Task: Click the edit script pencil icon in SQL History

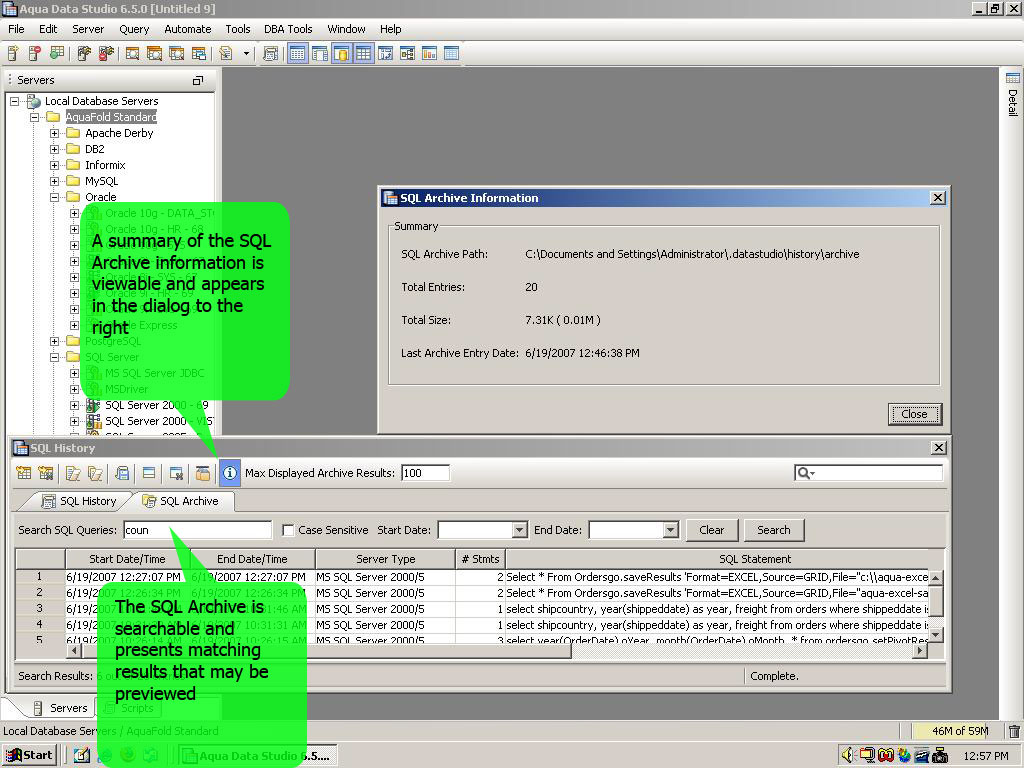Action: pyautogui.click(x=73, y=473)
